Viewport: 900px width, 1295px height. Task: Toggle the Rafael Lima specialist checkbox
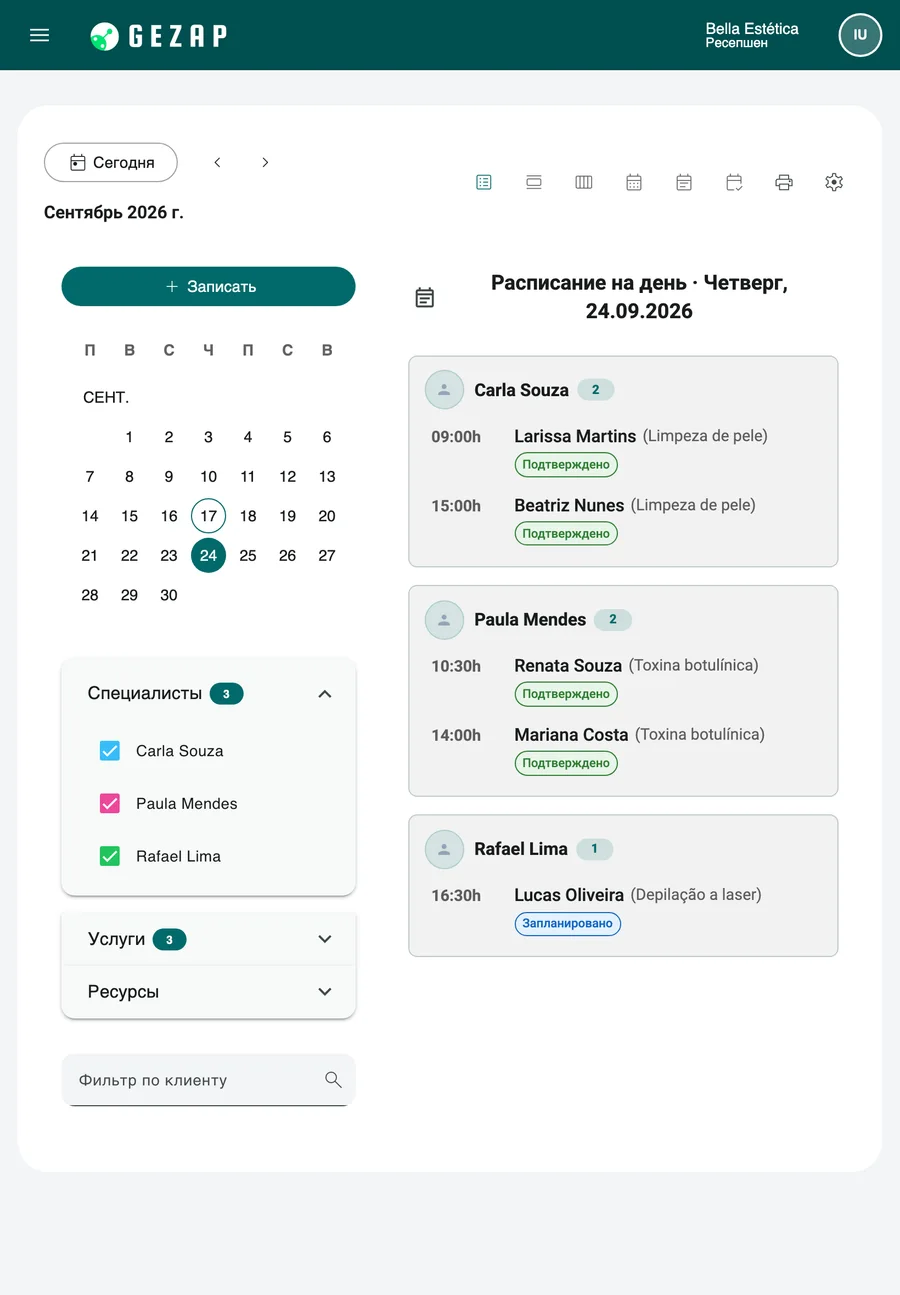(110, 856)
